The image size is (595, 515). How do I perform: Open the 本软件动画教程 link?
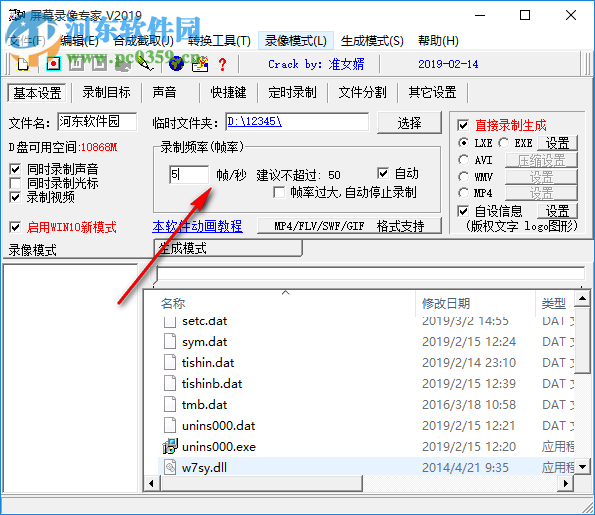pos(197,226)
